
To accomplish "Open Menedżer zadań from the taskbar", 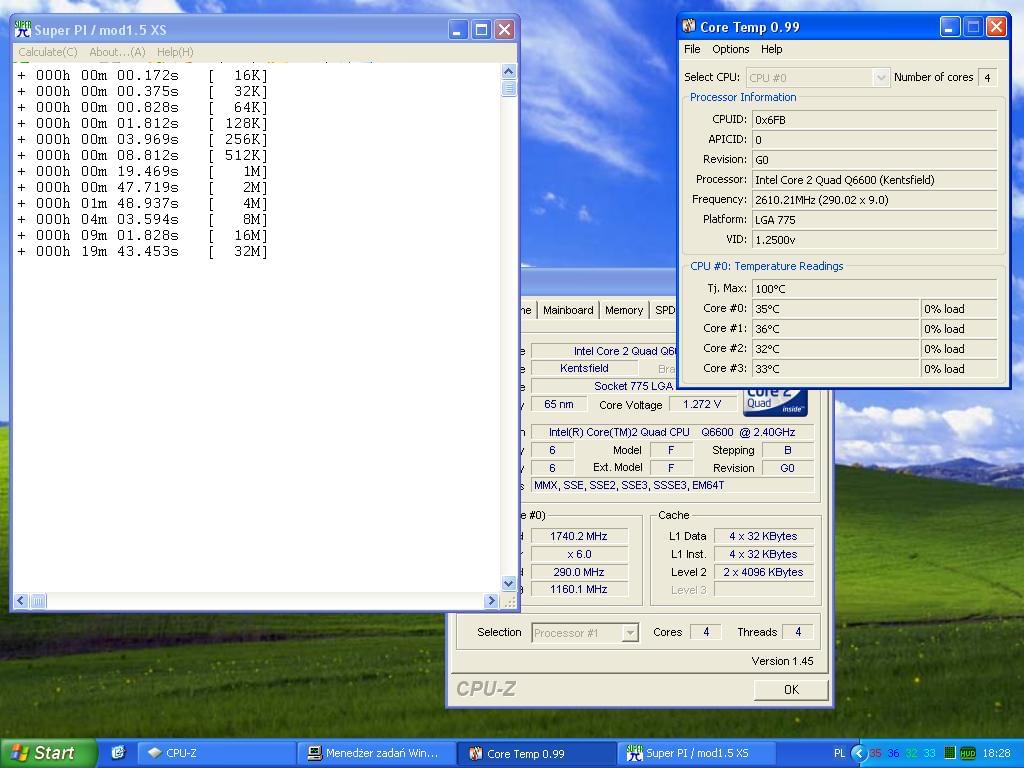I will tap(377, 753).
